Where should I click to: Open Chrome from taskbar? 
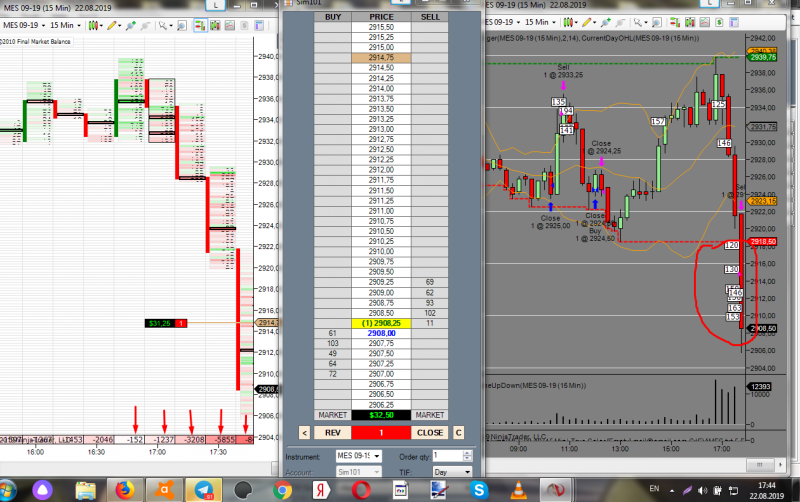pos(282,490)
